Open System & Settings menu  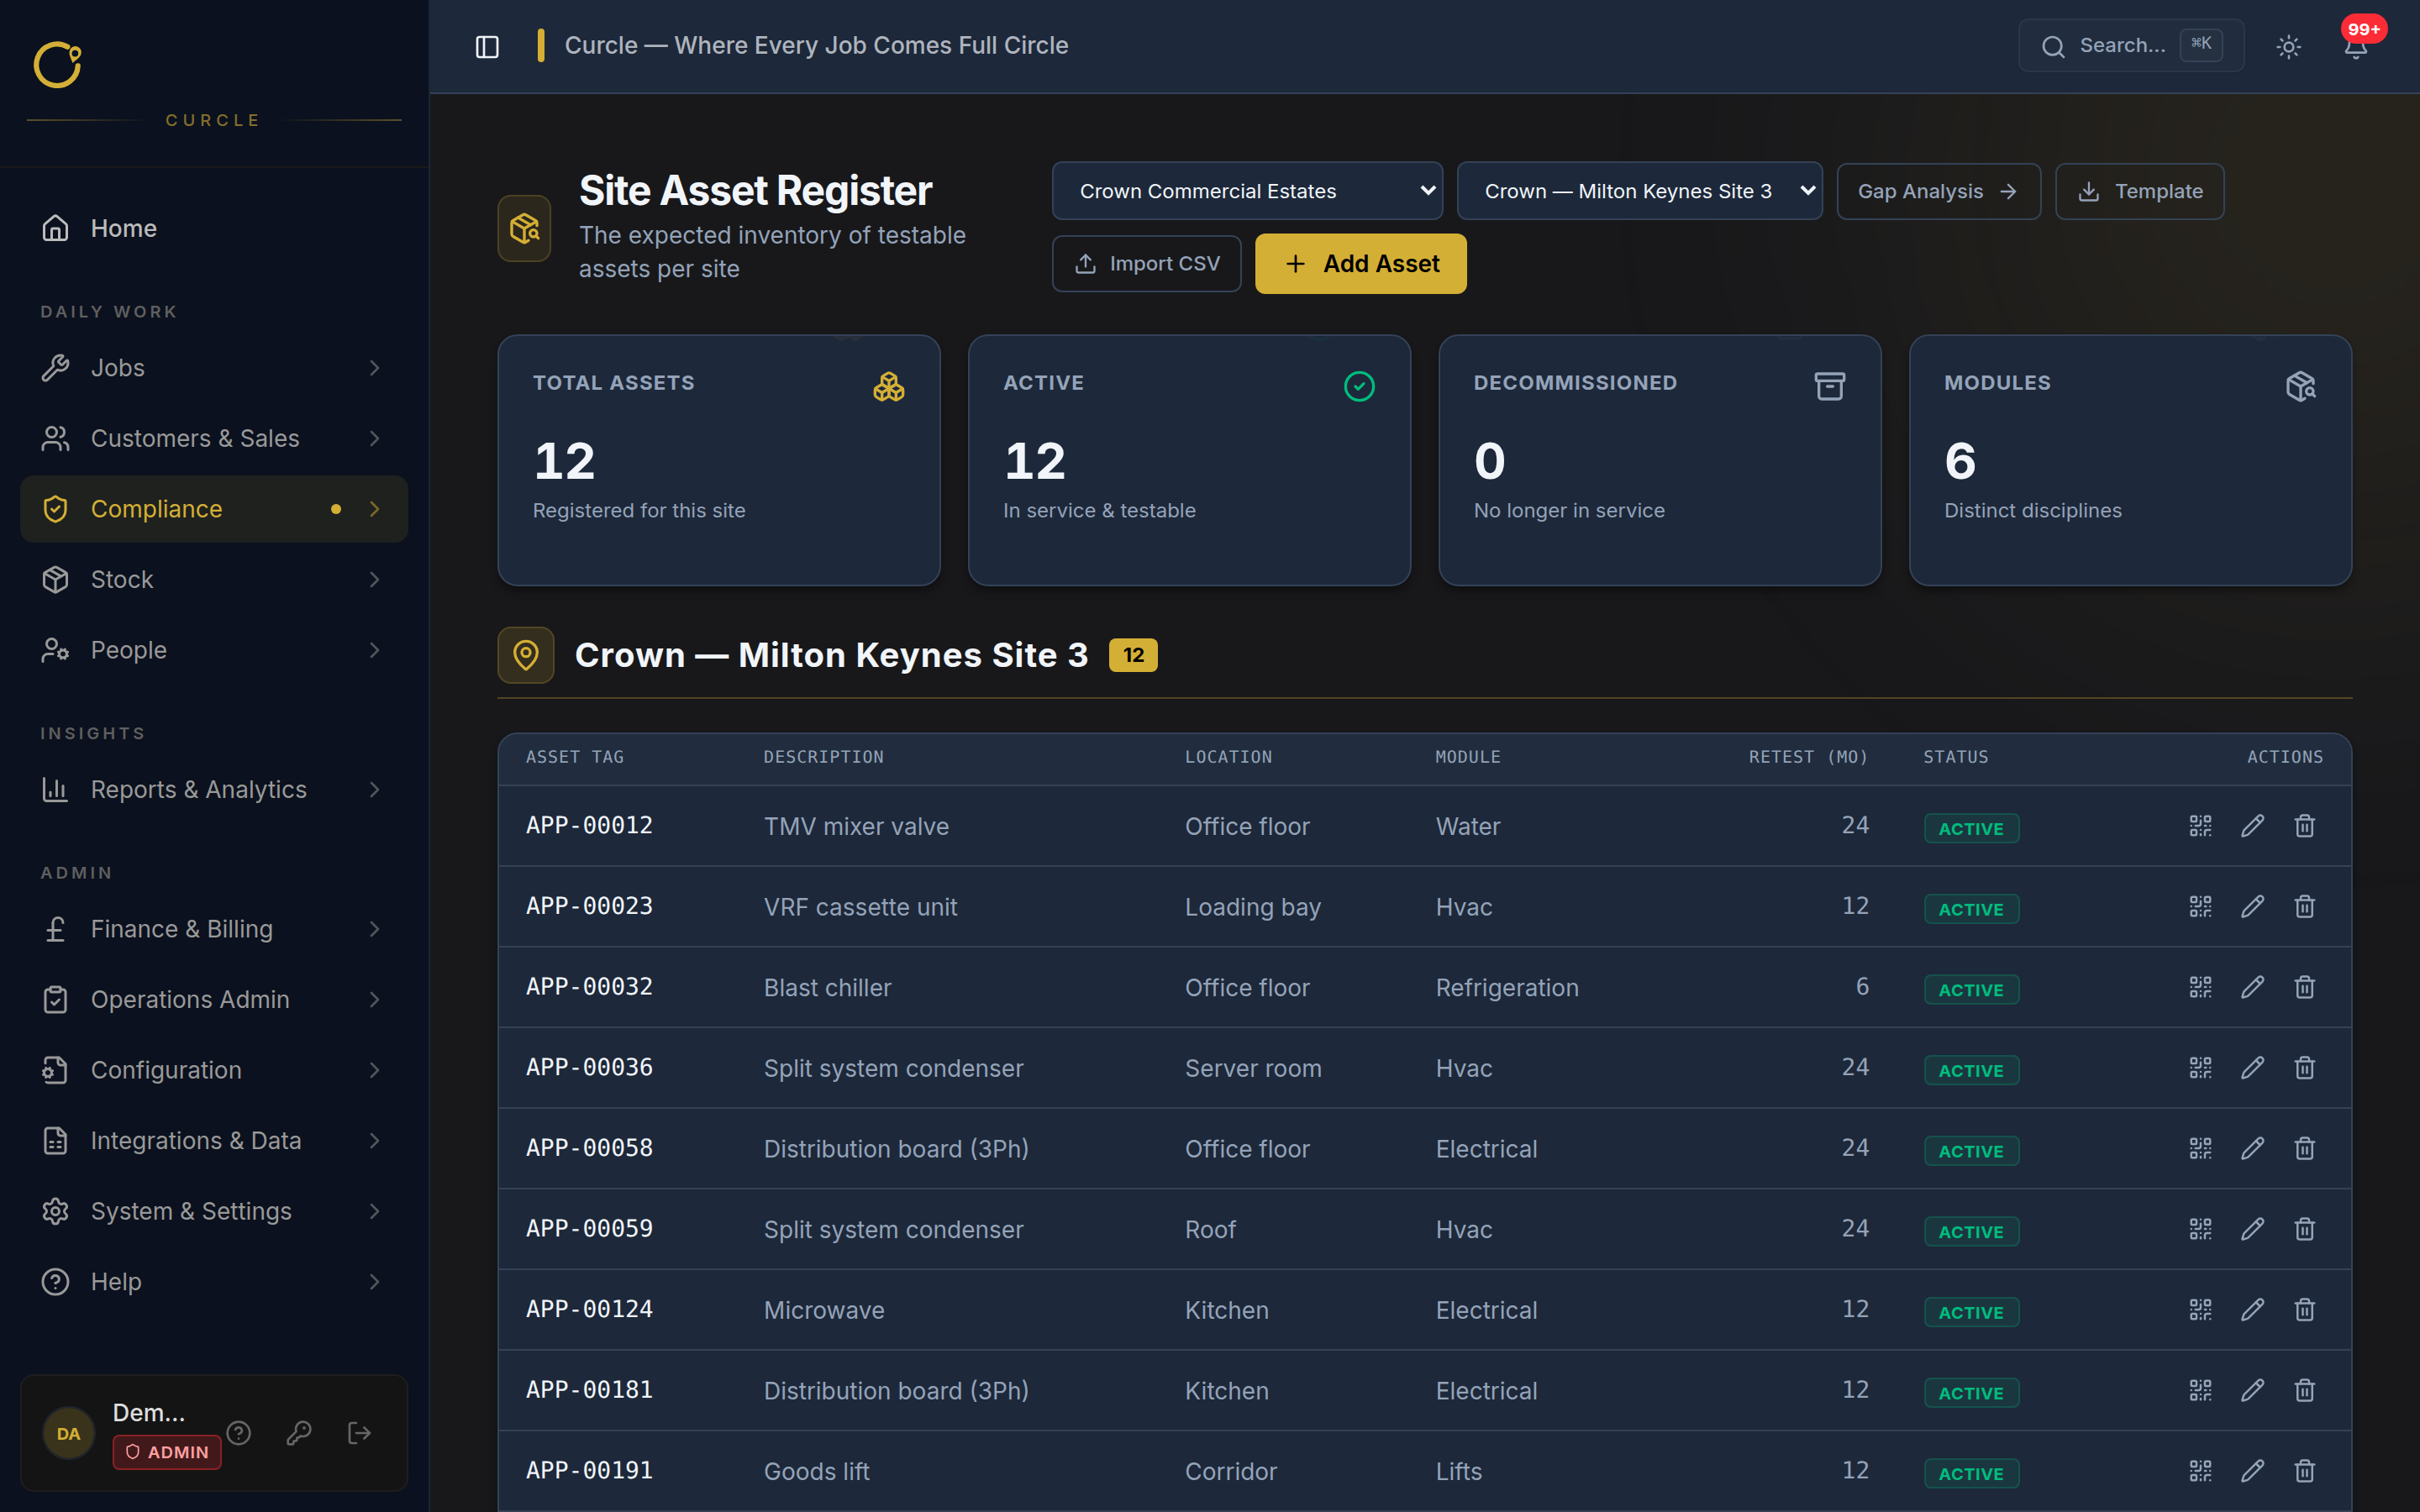click(214, 1211)
